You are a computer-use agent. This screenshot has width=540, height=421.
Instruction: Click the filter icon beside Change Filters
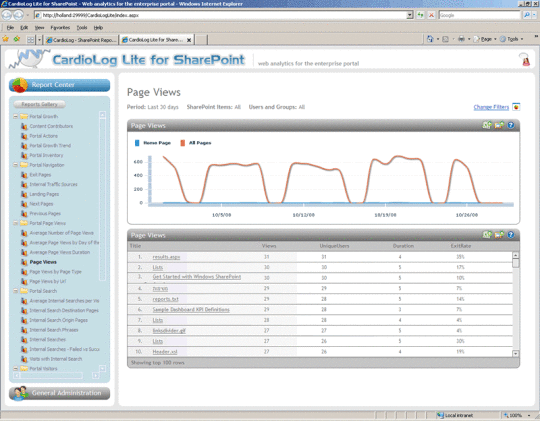click(516, 107)
